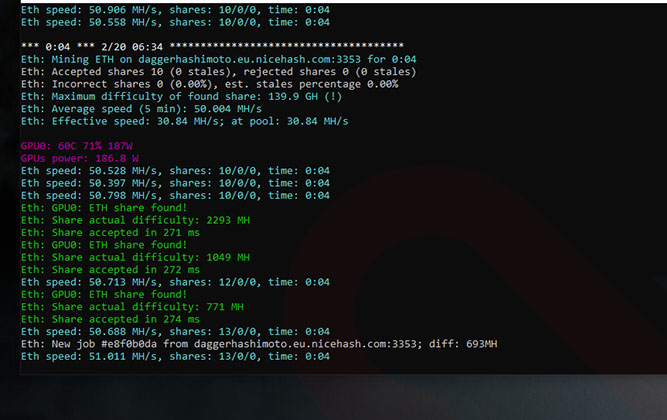Image resolution: width=667 pixels, height=420 pixels.
Task: Click the line 'Eth speed: 51.011 MH/s'
Action: pos(175,356)
